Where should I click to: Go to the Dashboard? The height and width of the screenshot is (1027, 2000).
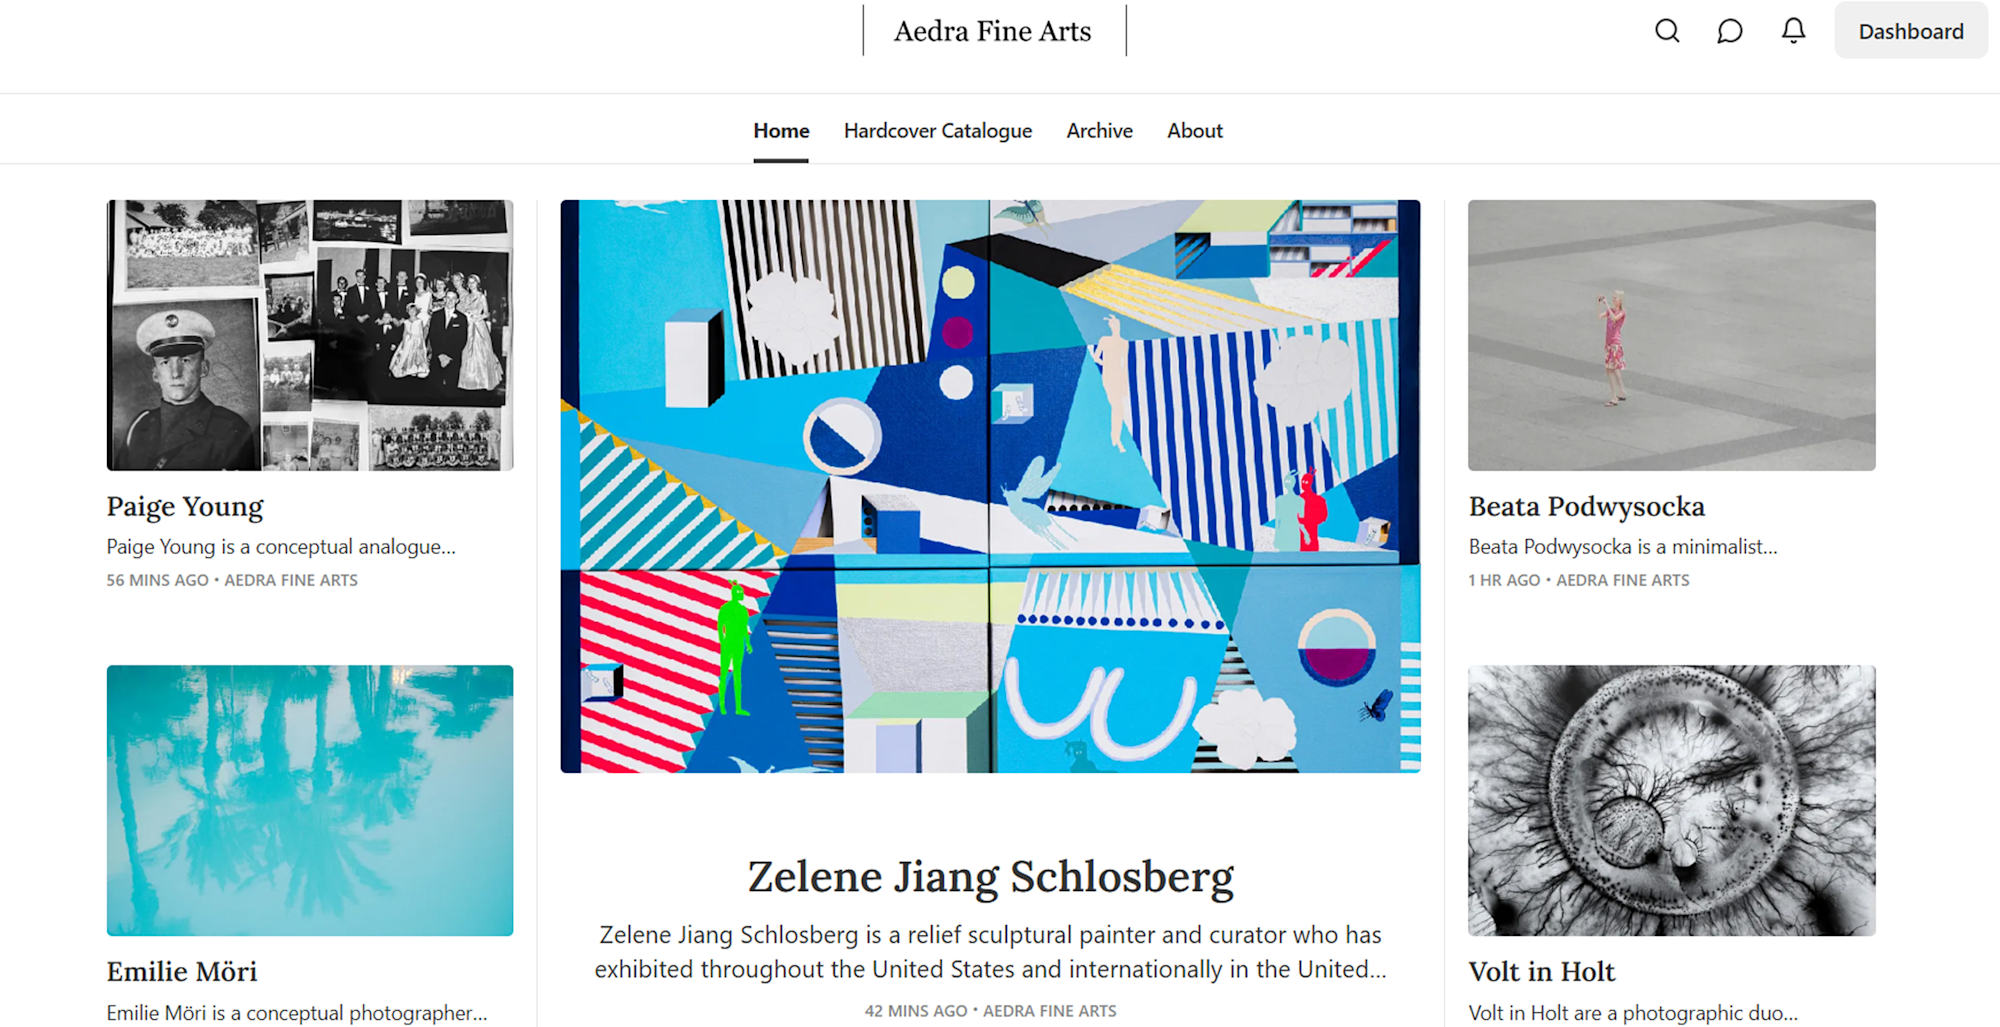[x=1910, y=31]
